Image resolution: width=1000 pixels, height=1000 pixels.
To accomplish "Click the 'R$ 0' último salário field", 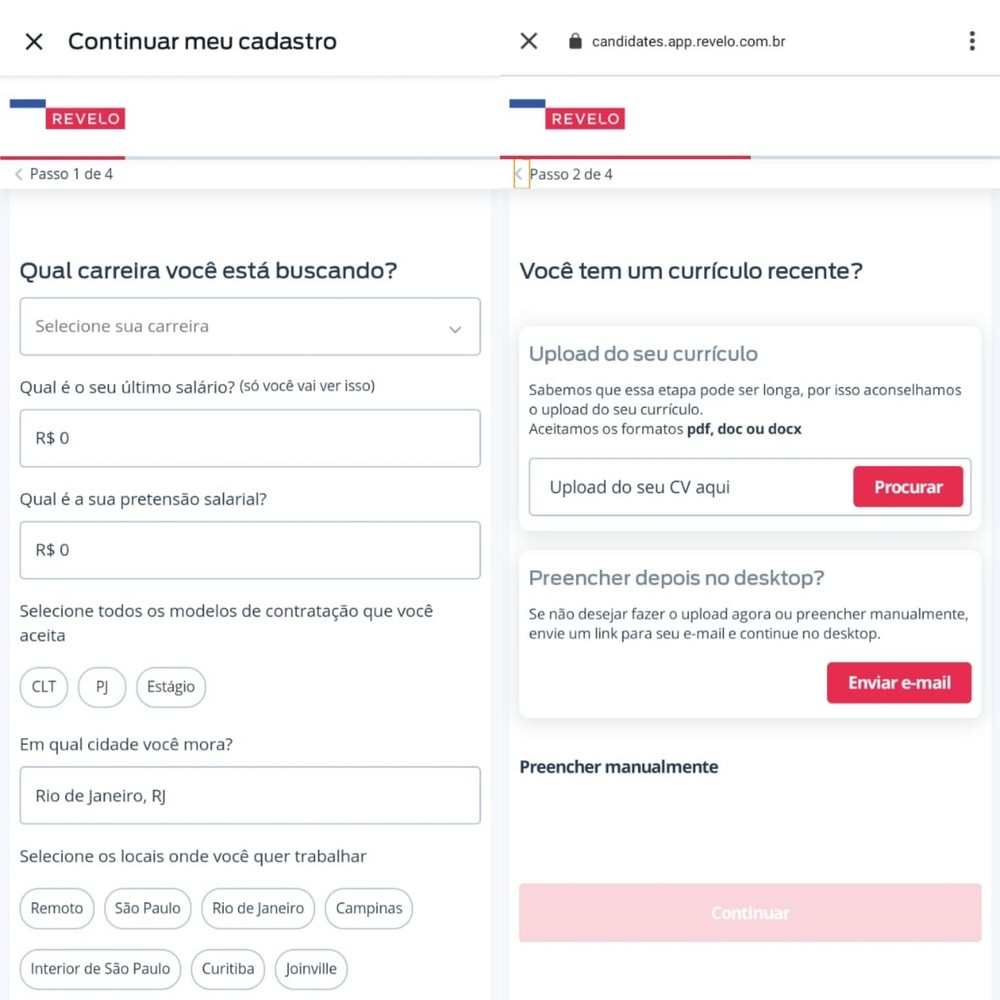I will tap(250, 438).
